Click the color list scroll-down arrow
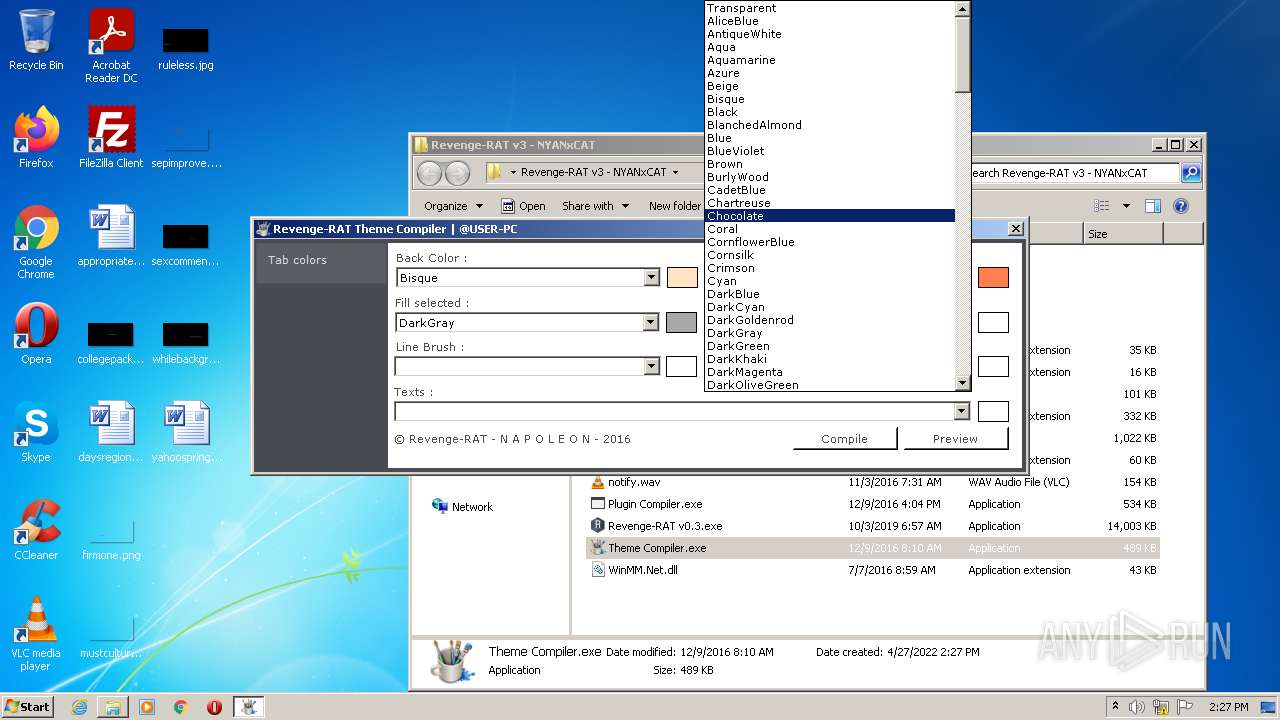The height and width of the screenshot is (720, 1280). pyautogui.click(x=962, y=383)
